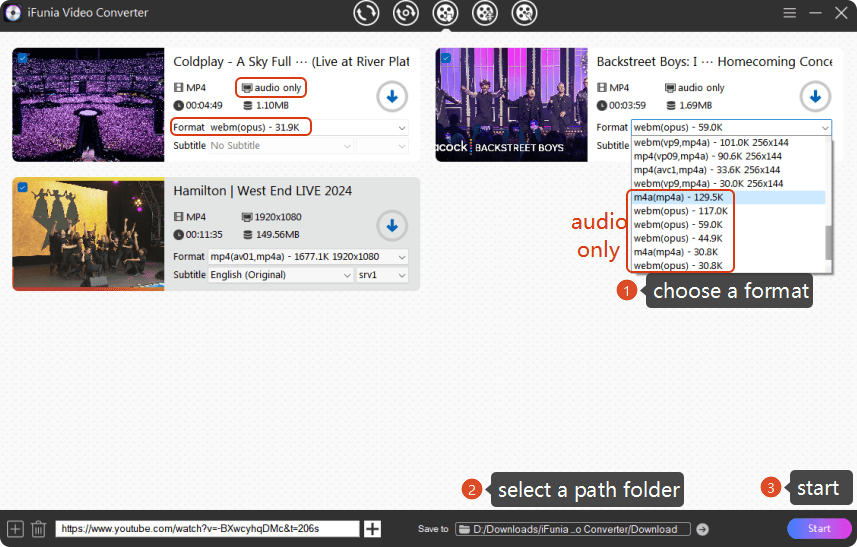Uncheck the Coldplay video checkbox
The image size is (857, 547).
(22, 58)
